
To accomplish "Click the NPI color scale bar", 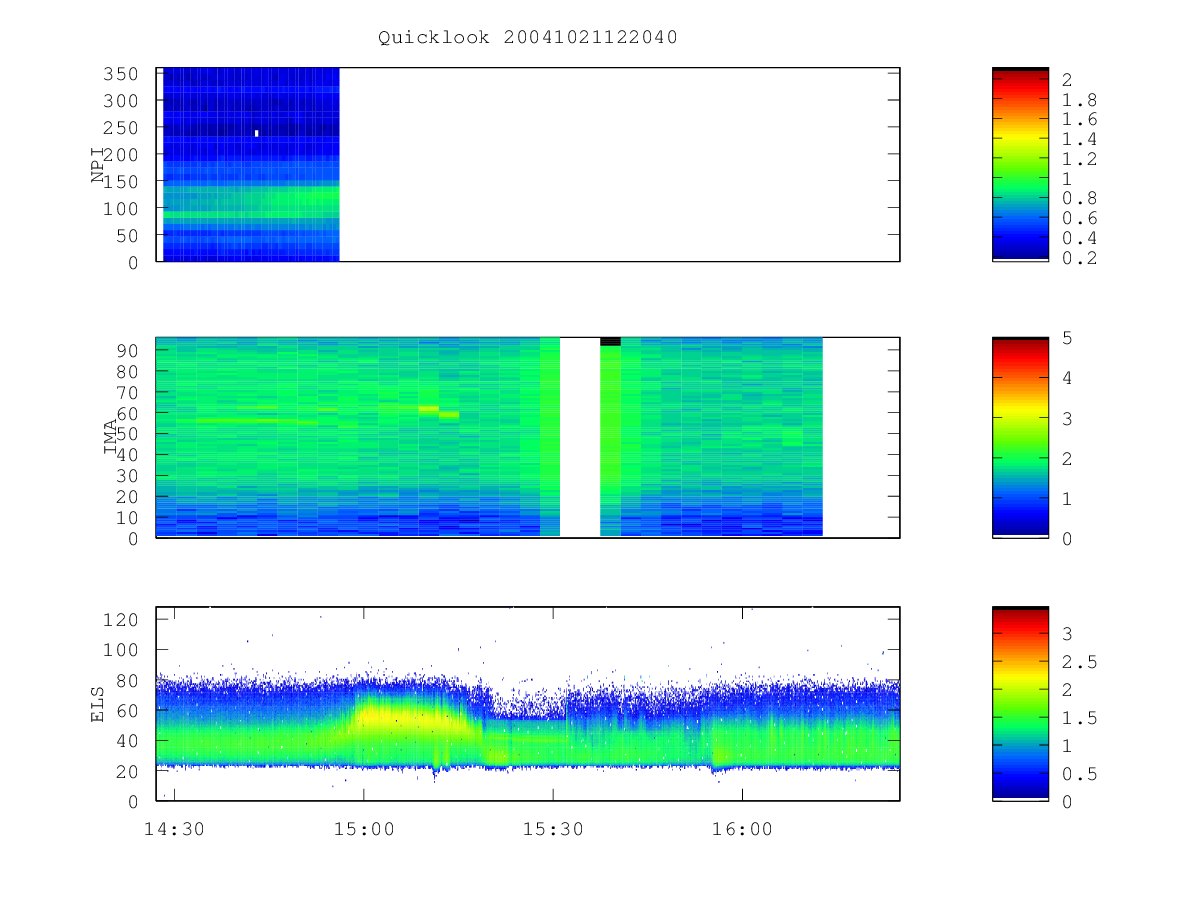I will (1020, 165).
